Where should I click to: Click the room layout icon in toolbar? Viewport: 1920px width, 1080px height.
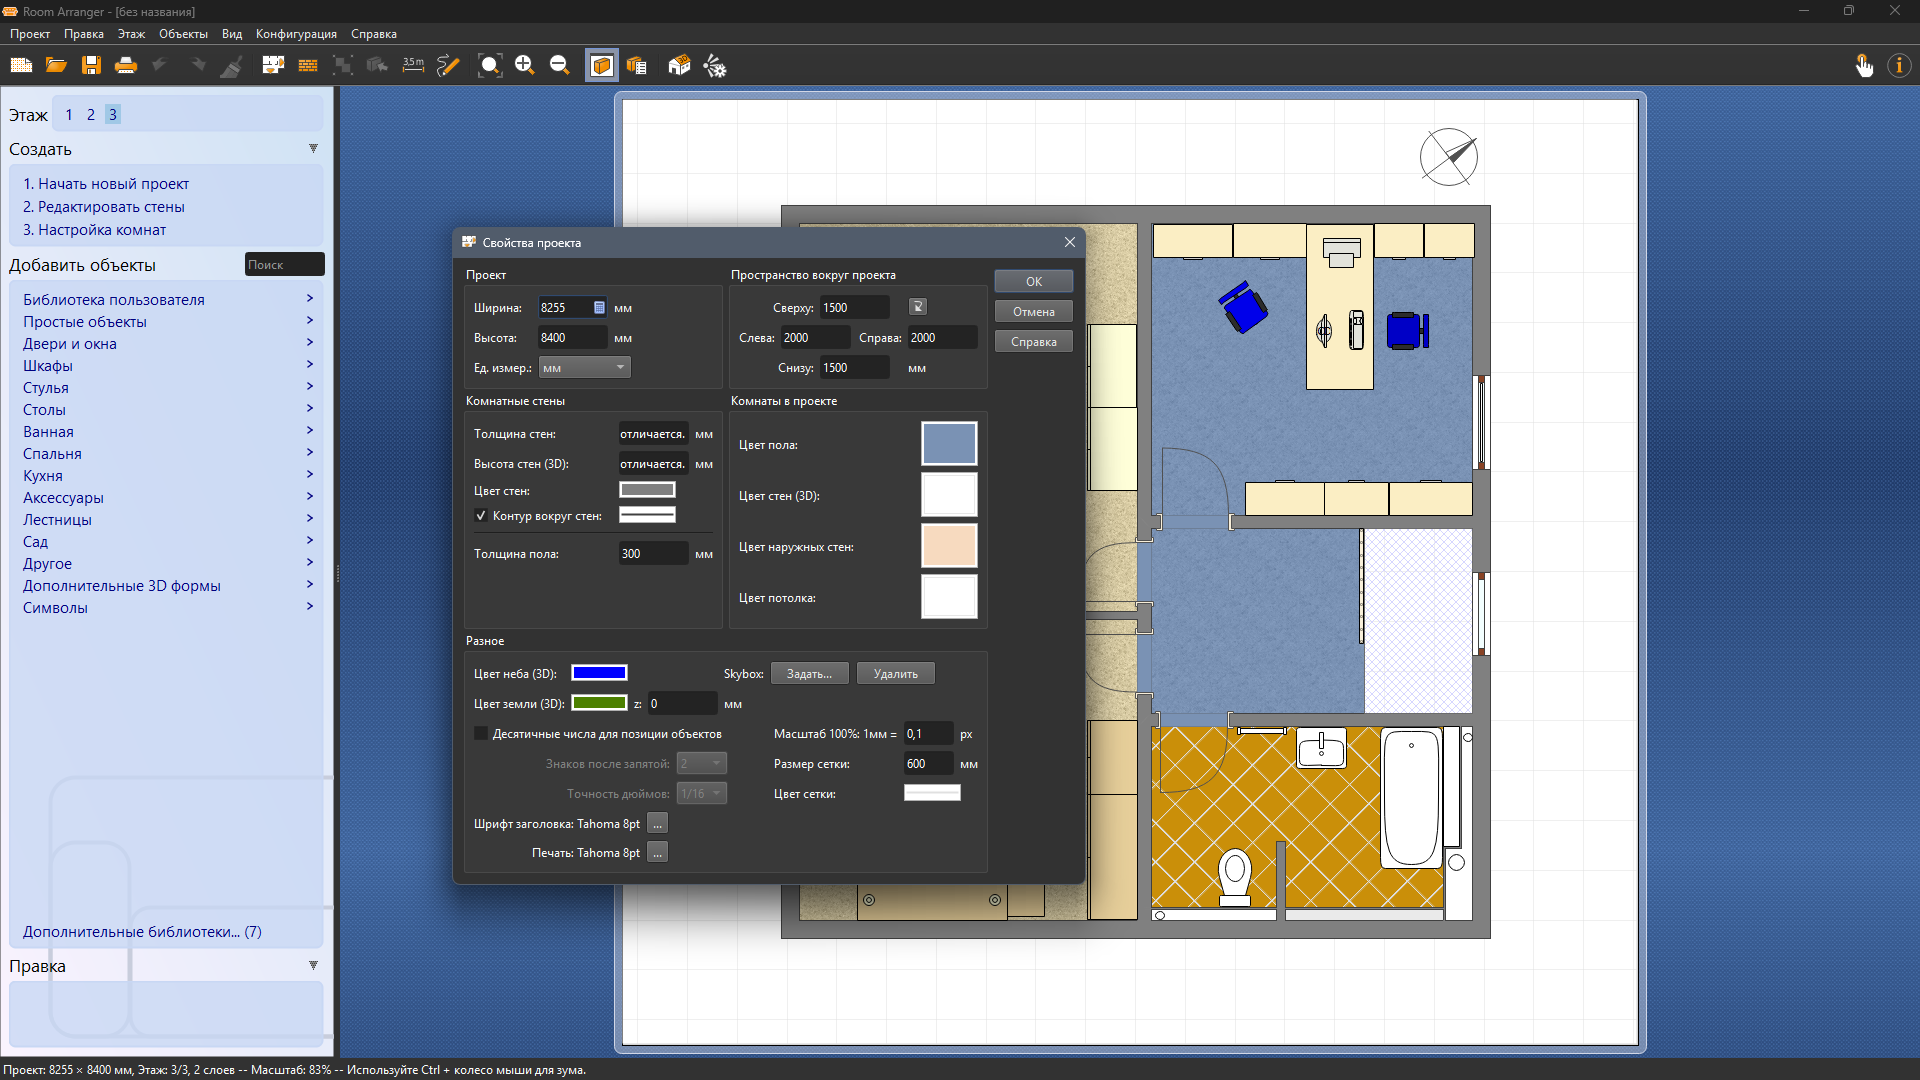click(273, 66)
